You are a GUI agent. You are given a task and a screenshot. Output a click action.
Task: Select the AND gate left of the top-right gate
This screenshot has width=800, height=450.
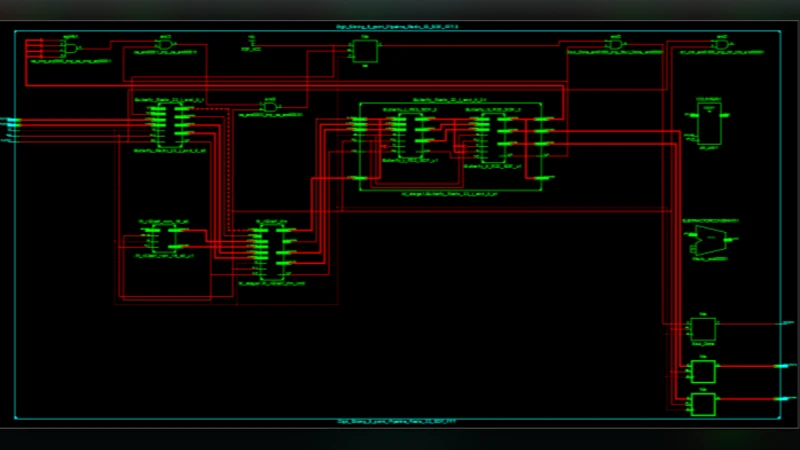[614, 45]
